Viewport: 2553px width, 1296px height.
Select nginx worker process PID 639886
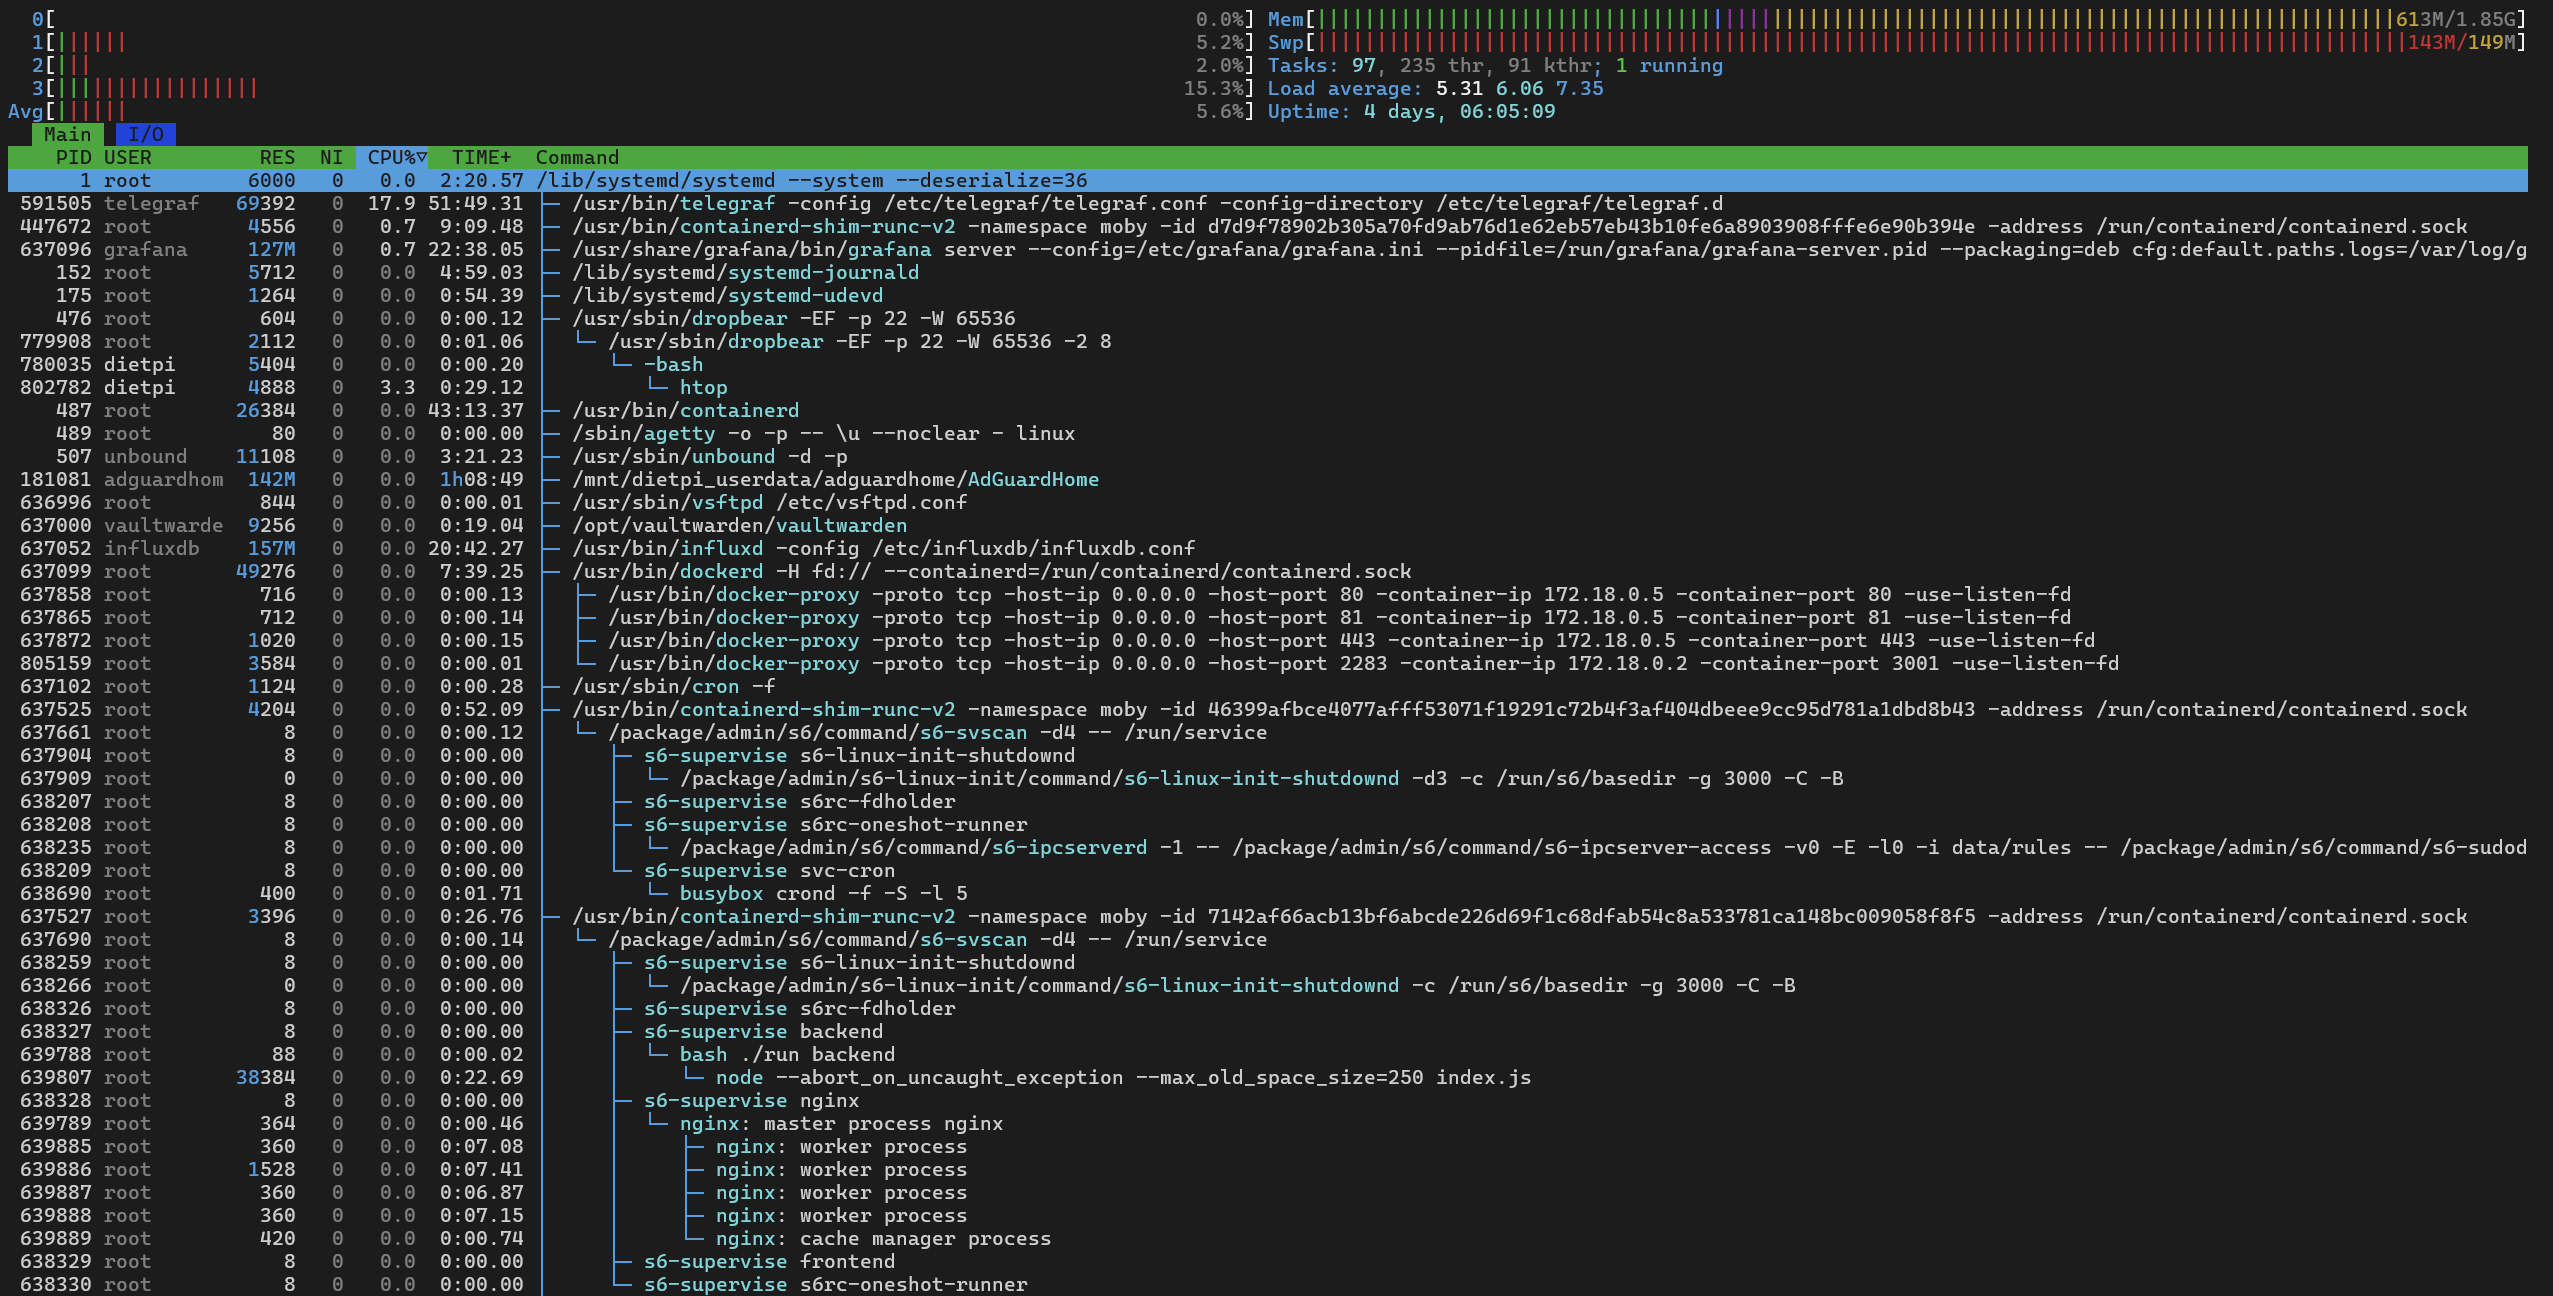pos(1268,1169)
